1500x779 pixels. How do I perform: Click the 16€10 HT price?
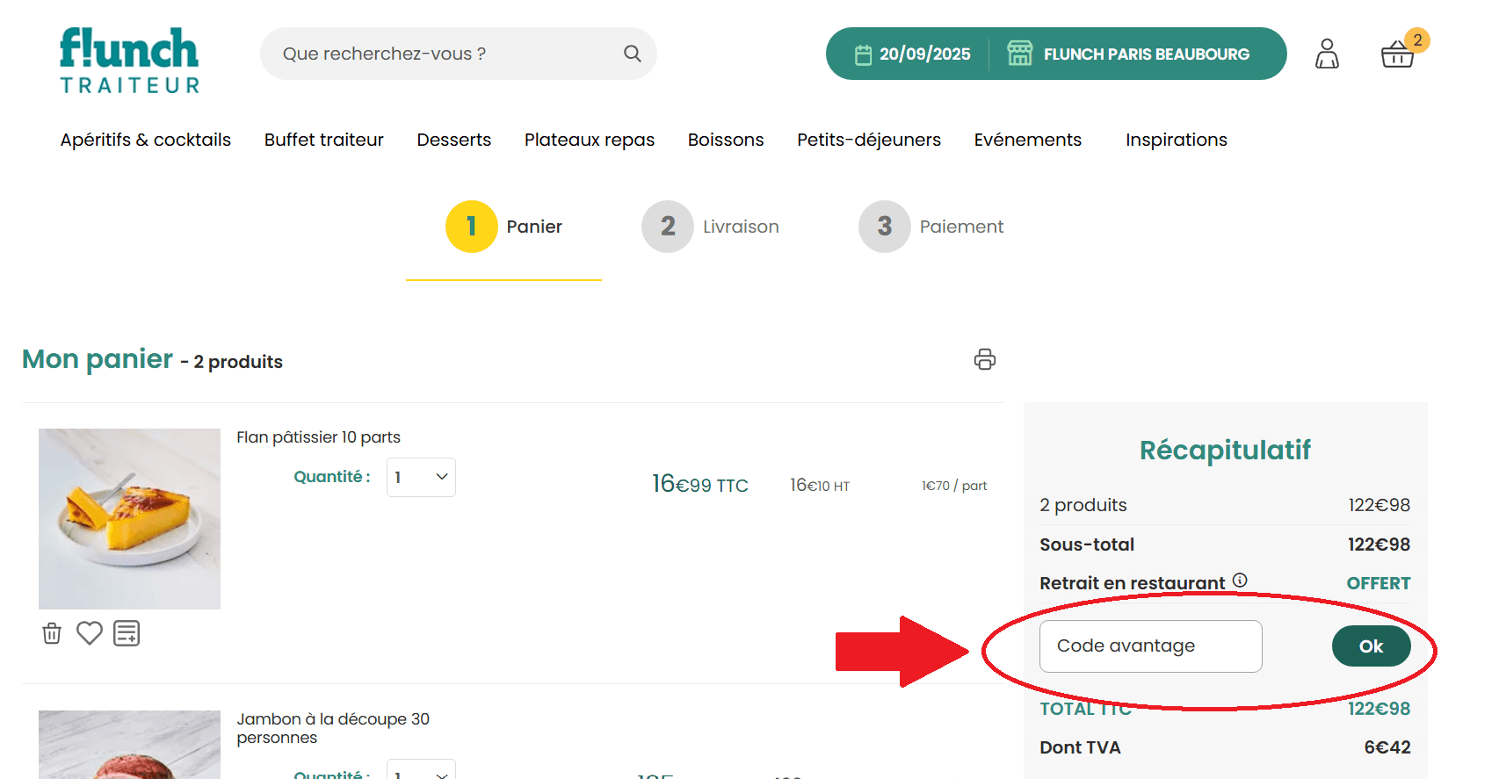(x=820, y=485)
